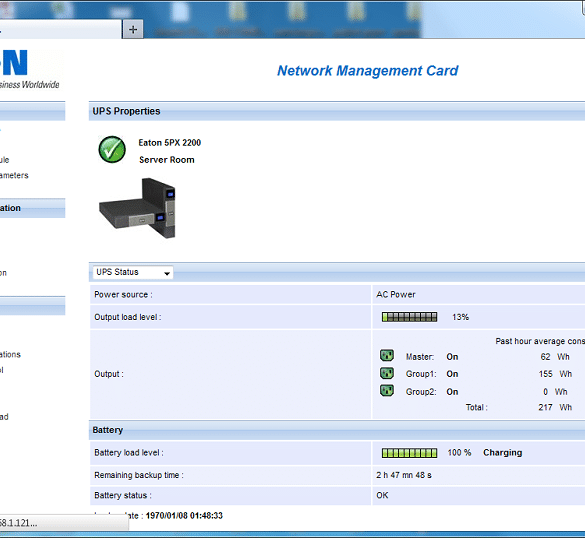Image resolution: width=585 pixels, height=538 pixels.
Task: Click the Master 62 Wh consumption value
Action: (x=555, y=357)
